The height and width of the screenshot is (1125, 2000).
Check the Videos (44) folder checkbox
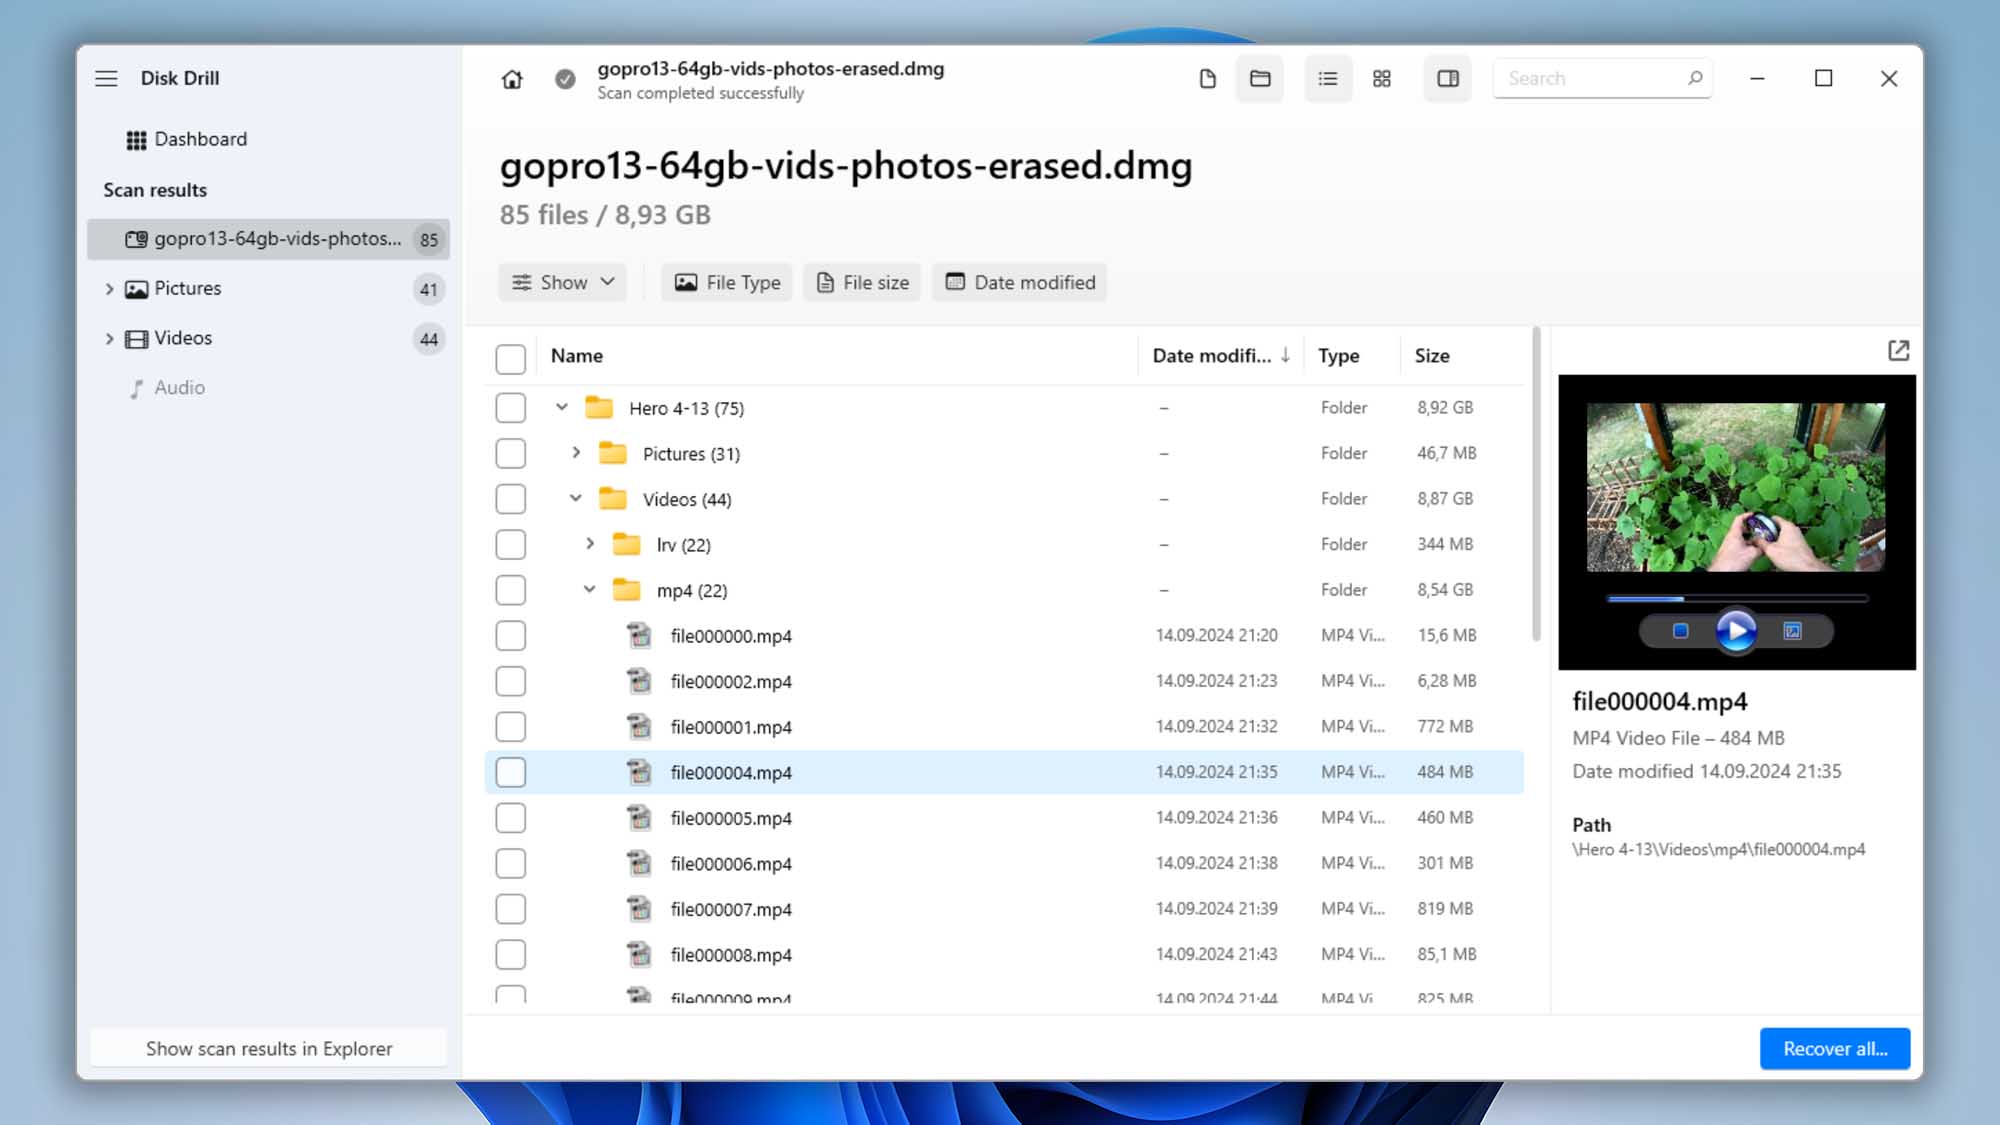click(x=511, y=499)
